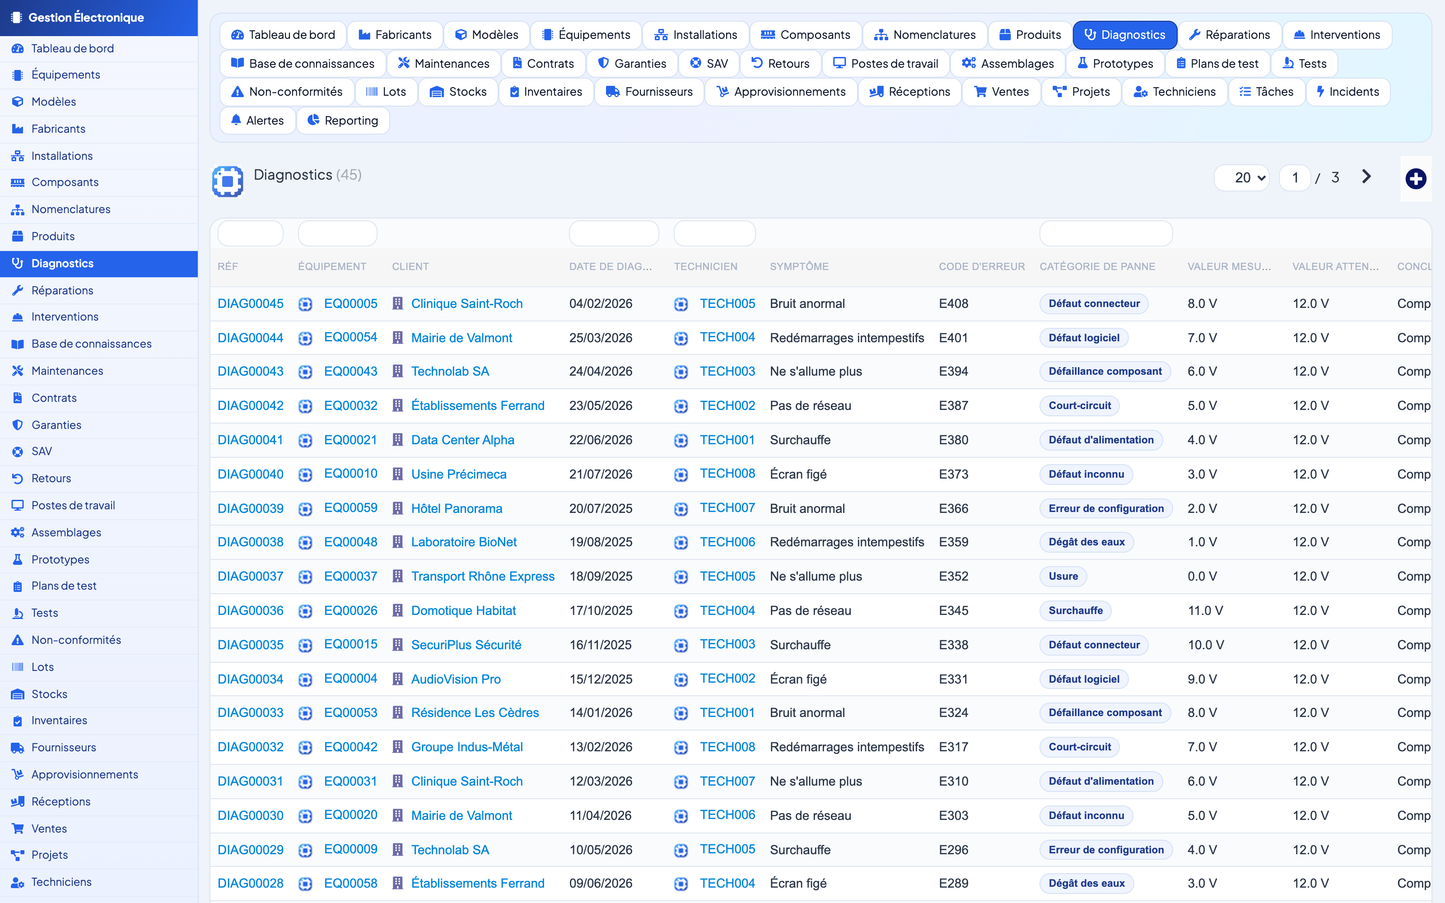Click the Stocks warehouse icon in the sidebar
Viewport: 1445px width, 903px height.
tap(17, 694)
